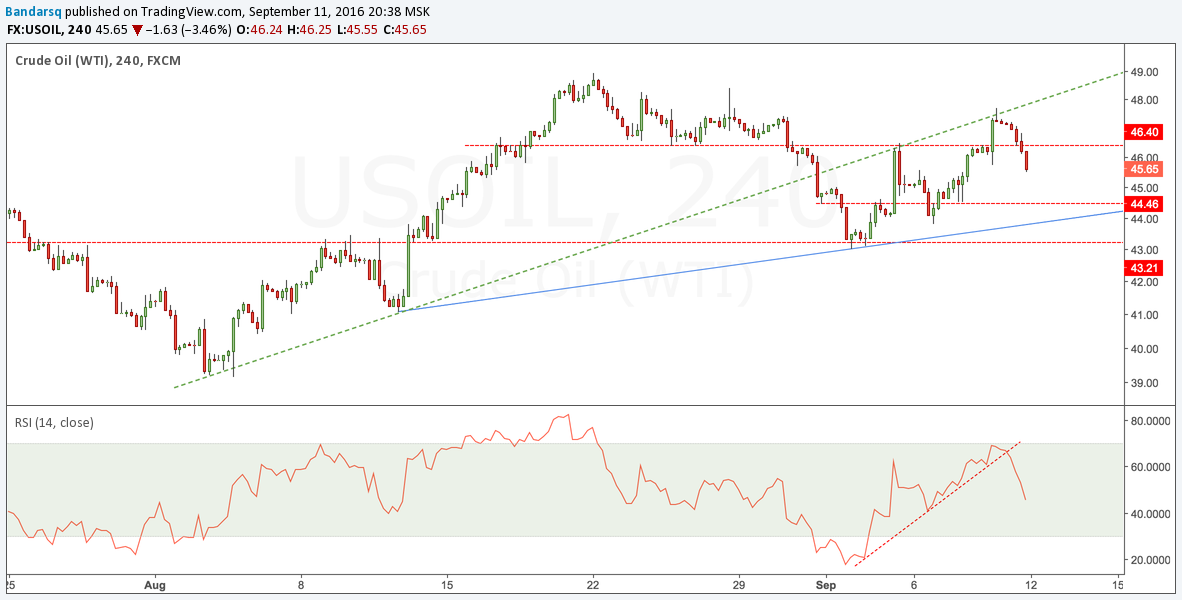Click the 22 date marker on time axis
The height and width of the screenshot is (600, 1182).
[x=593, y=585]
